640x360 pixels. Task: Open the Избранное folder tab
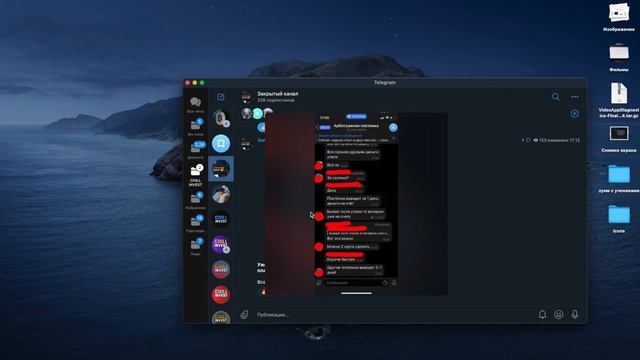[x=196, y=200]
